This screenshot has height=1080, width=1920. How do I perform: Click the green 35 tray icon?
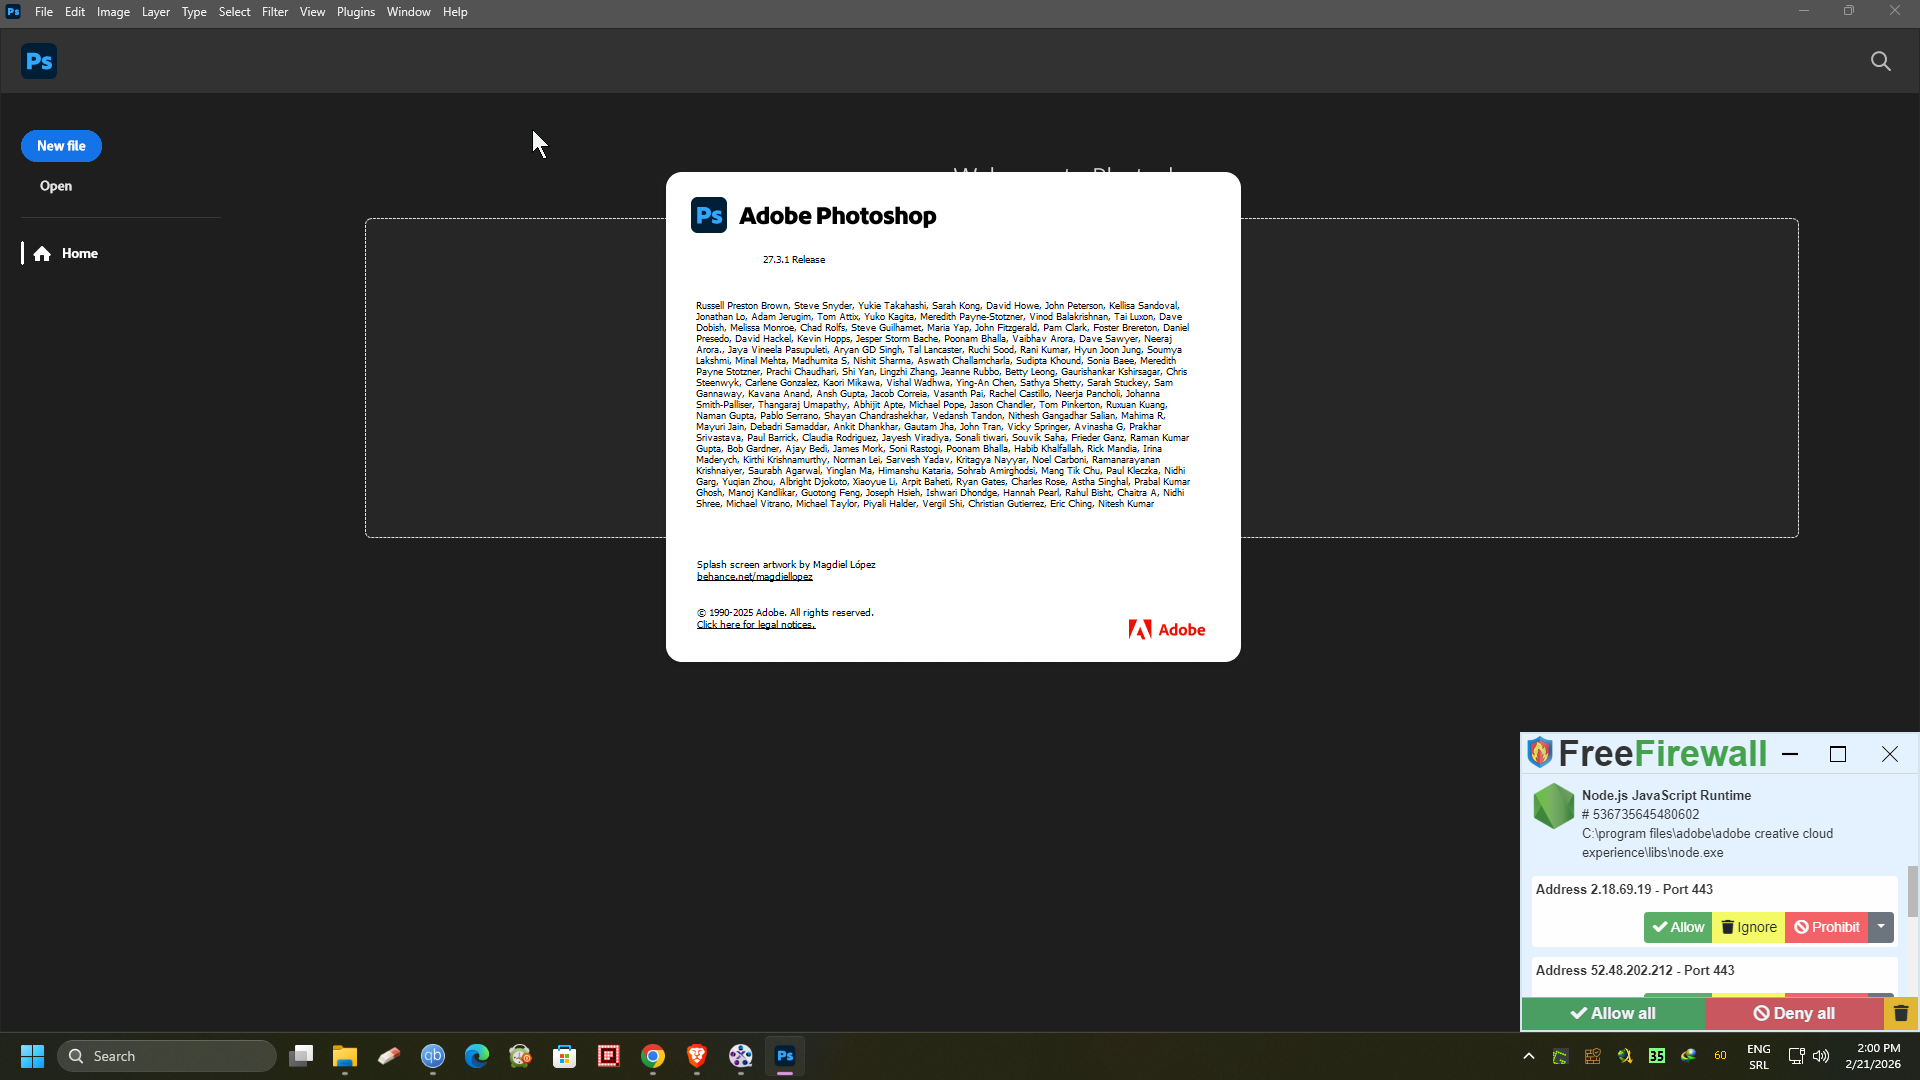[x=1657, y=1056]
